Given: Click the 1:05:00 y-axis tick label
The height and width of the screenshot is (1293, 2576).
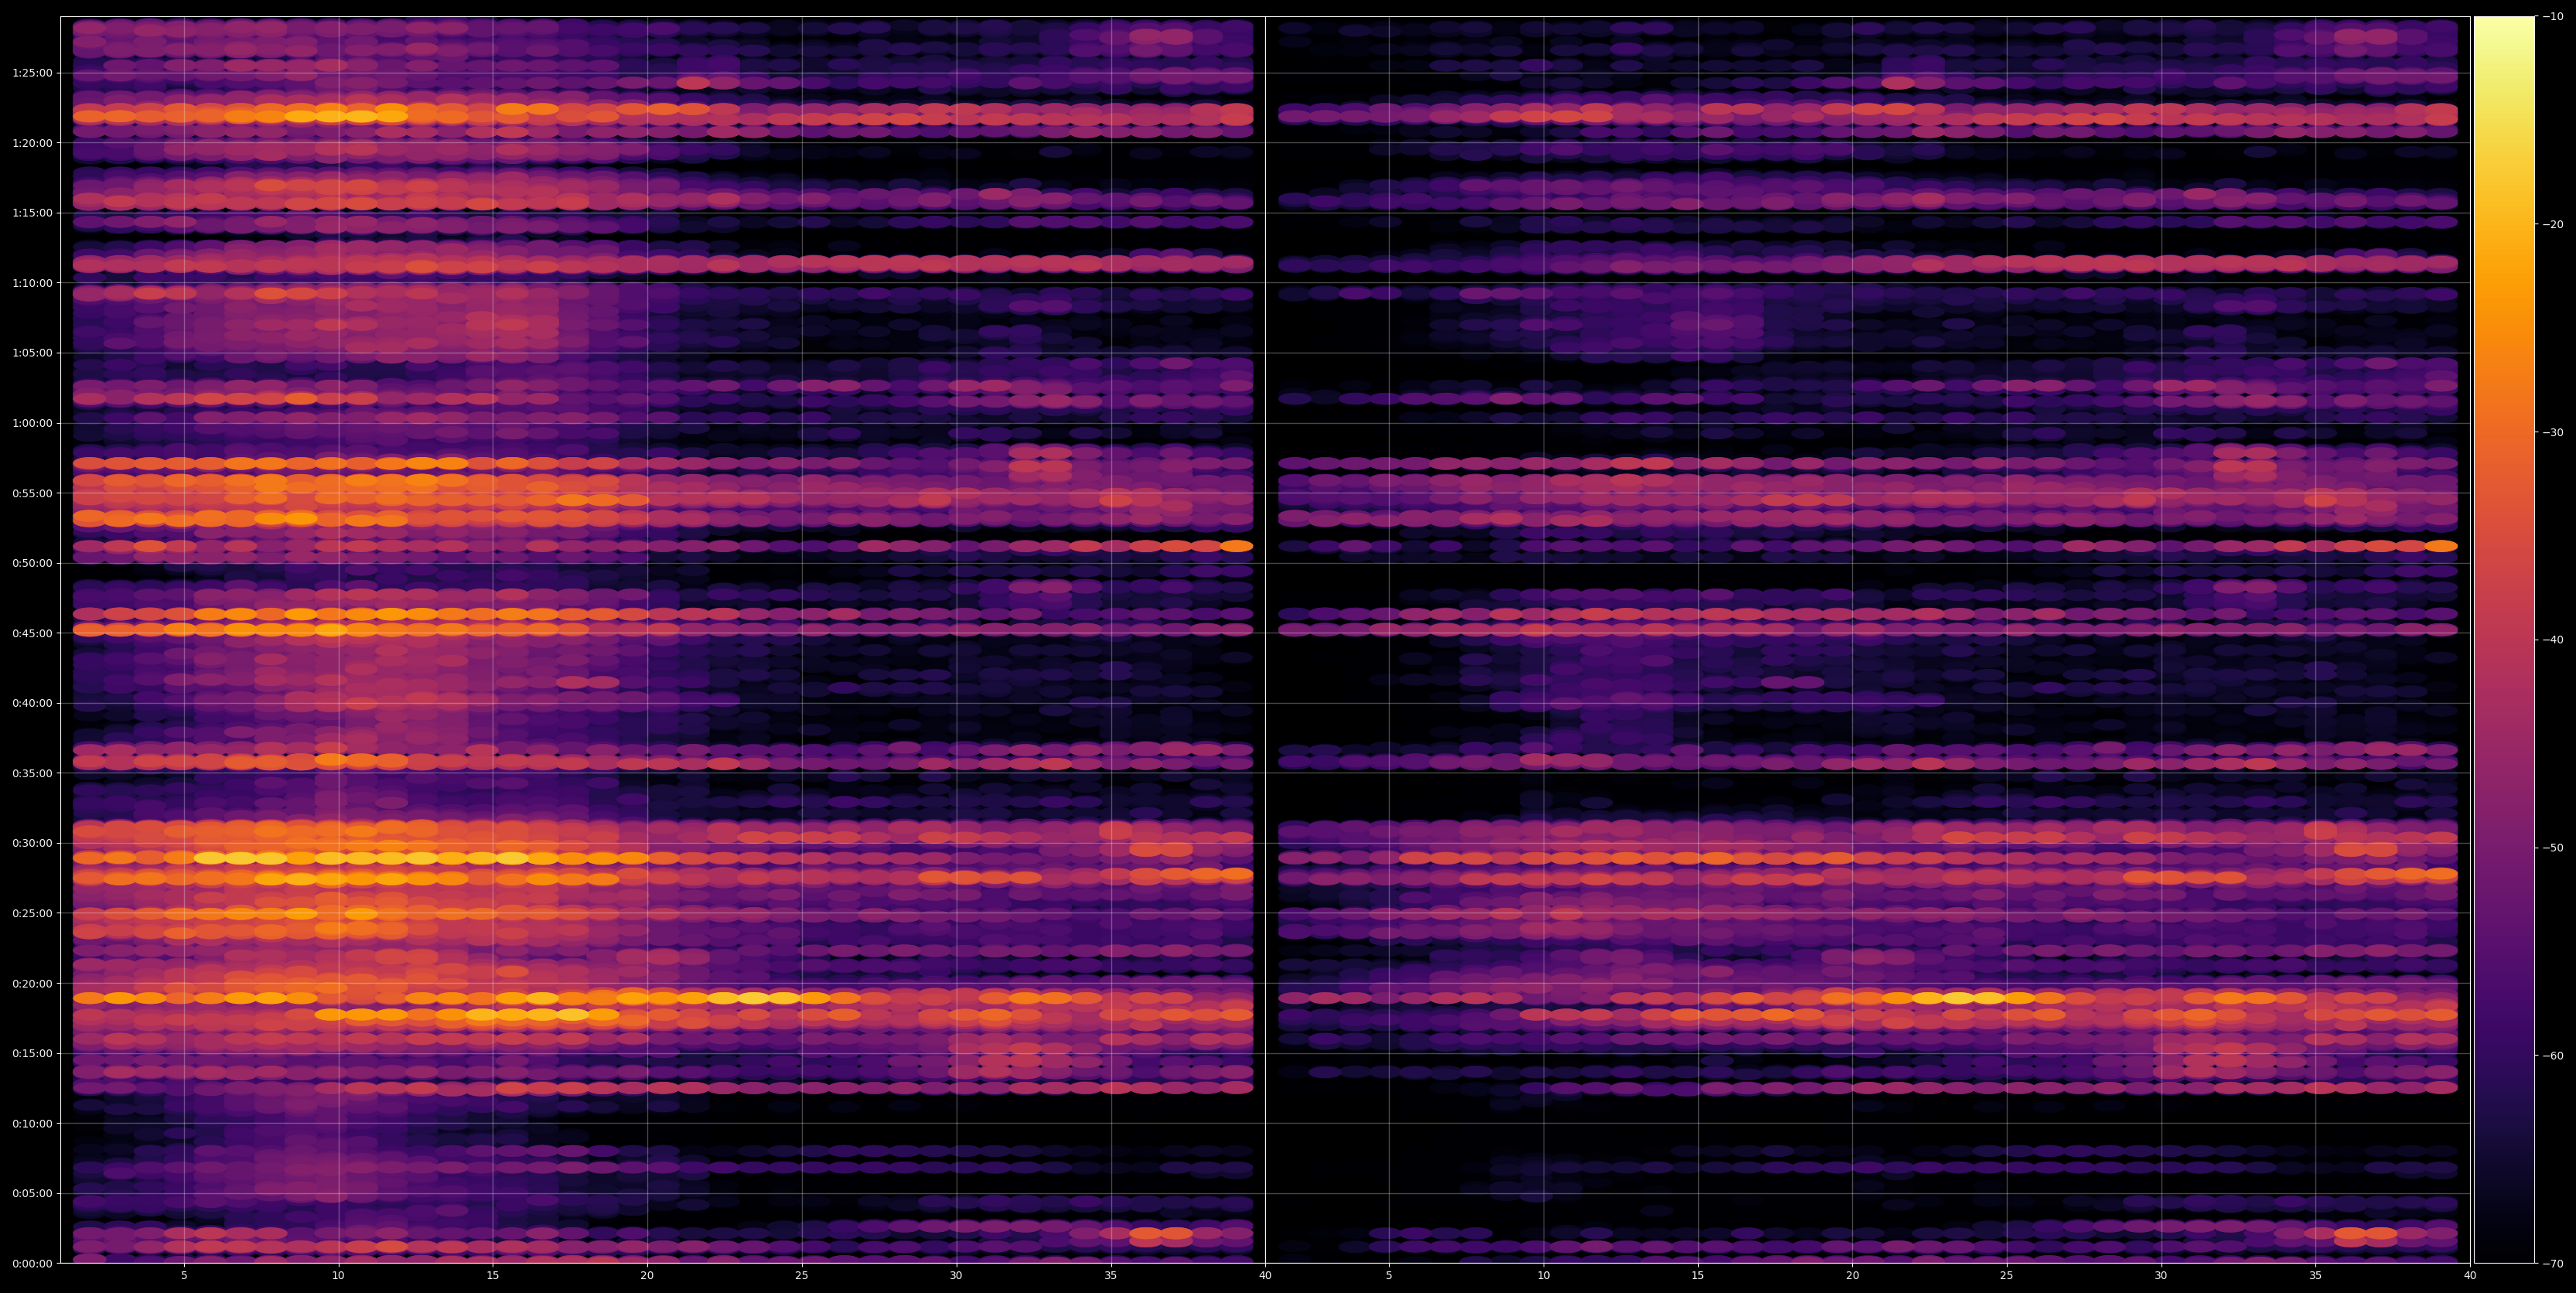Looking at the screenshot, I should (33, 353).
